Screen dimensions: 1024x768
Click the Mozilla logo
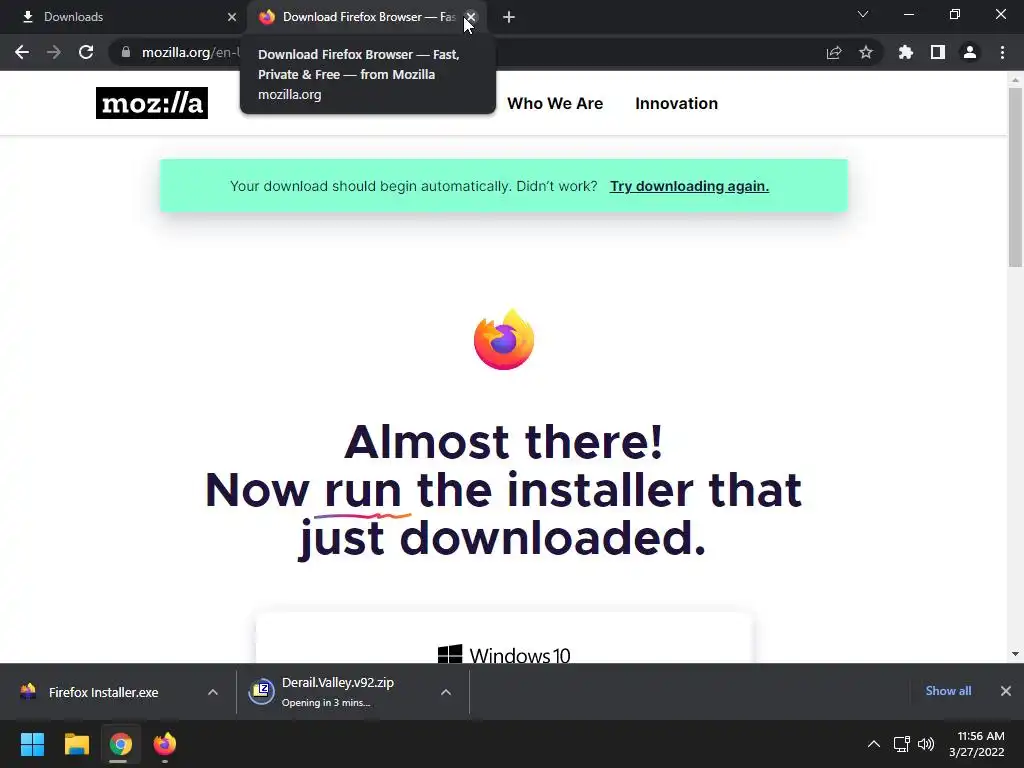tap(152, 103)
